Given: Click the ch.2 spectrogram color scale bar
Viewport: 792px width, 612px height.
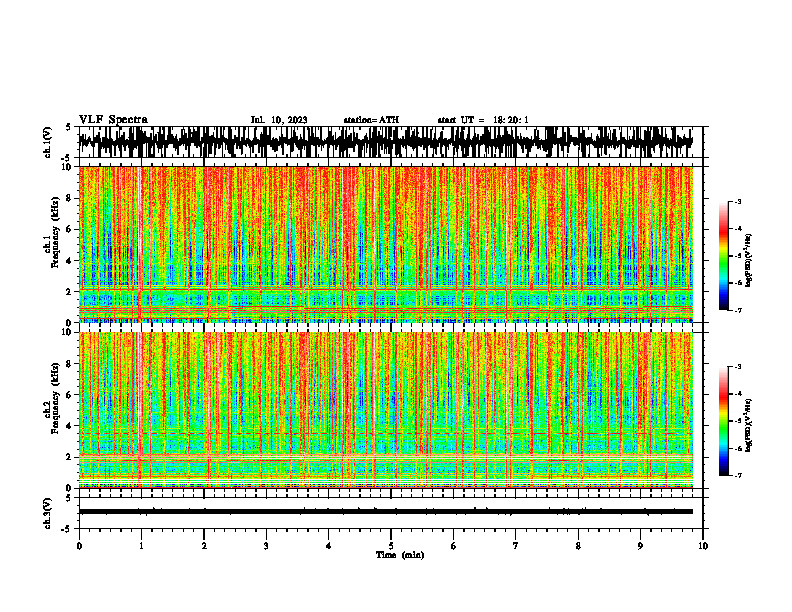Looking at the screenshot, I should [x=723, y=421].
